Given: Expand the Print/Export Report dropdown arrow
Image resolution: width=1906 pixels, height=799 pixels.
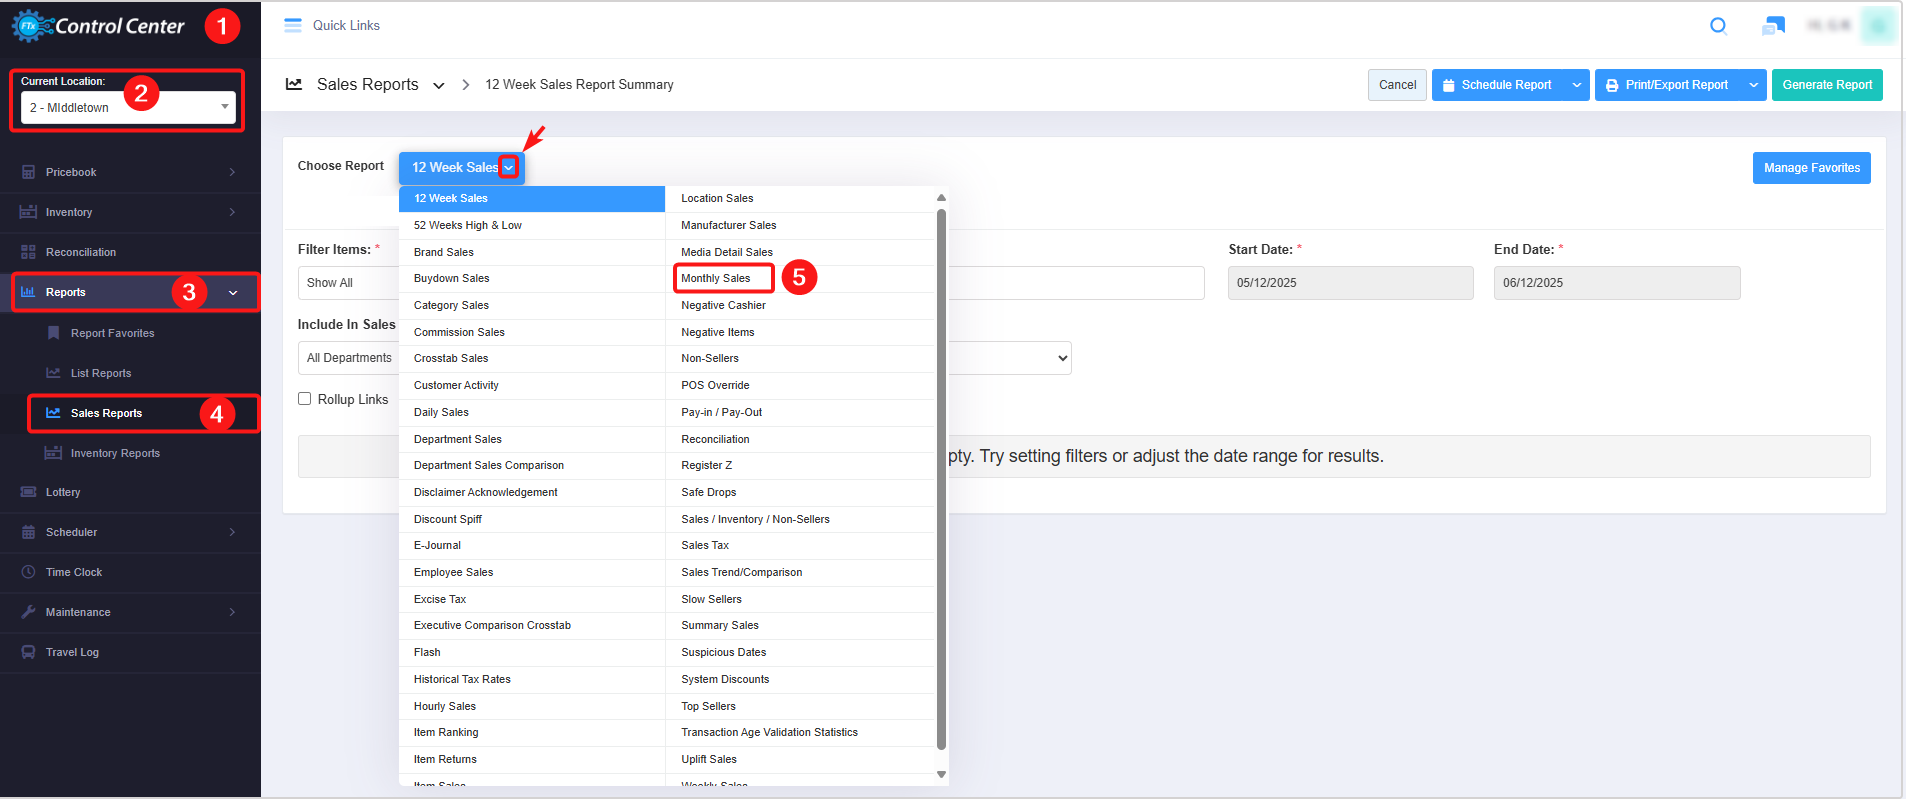Looking at the screenshot, I should (x=1753, y=85).
